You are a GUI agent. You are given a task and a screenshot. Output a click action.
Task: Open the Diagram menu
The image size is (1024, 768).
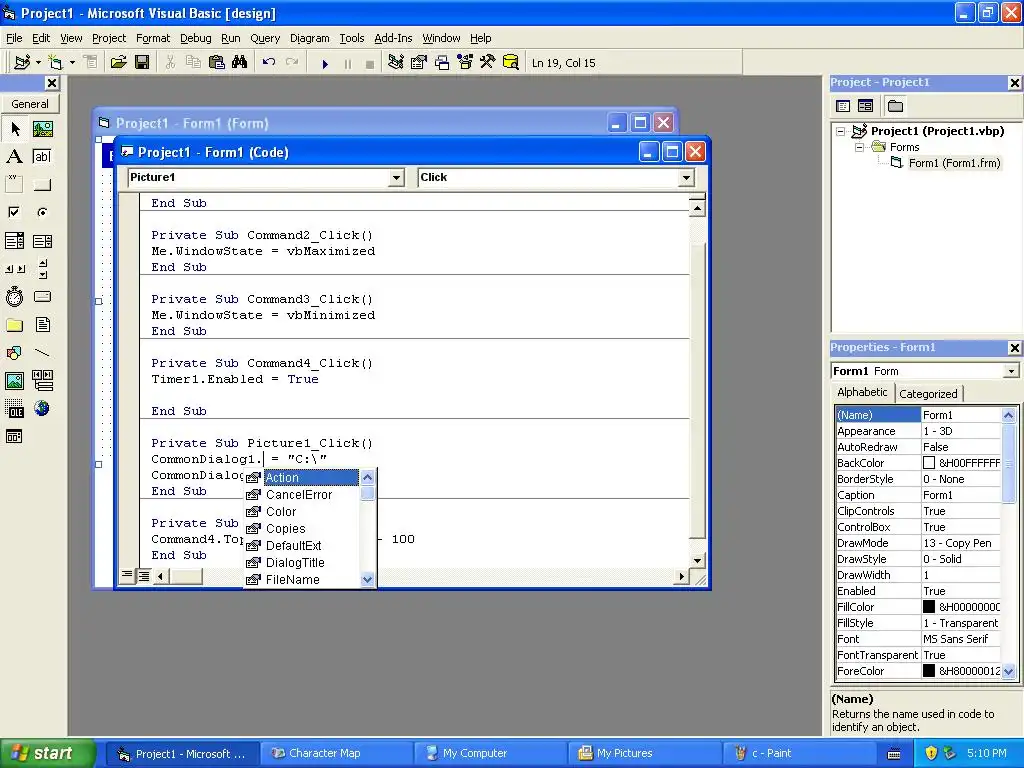[310, 39]
